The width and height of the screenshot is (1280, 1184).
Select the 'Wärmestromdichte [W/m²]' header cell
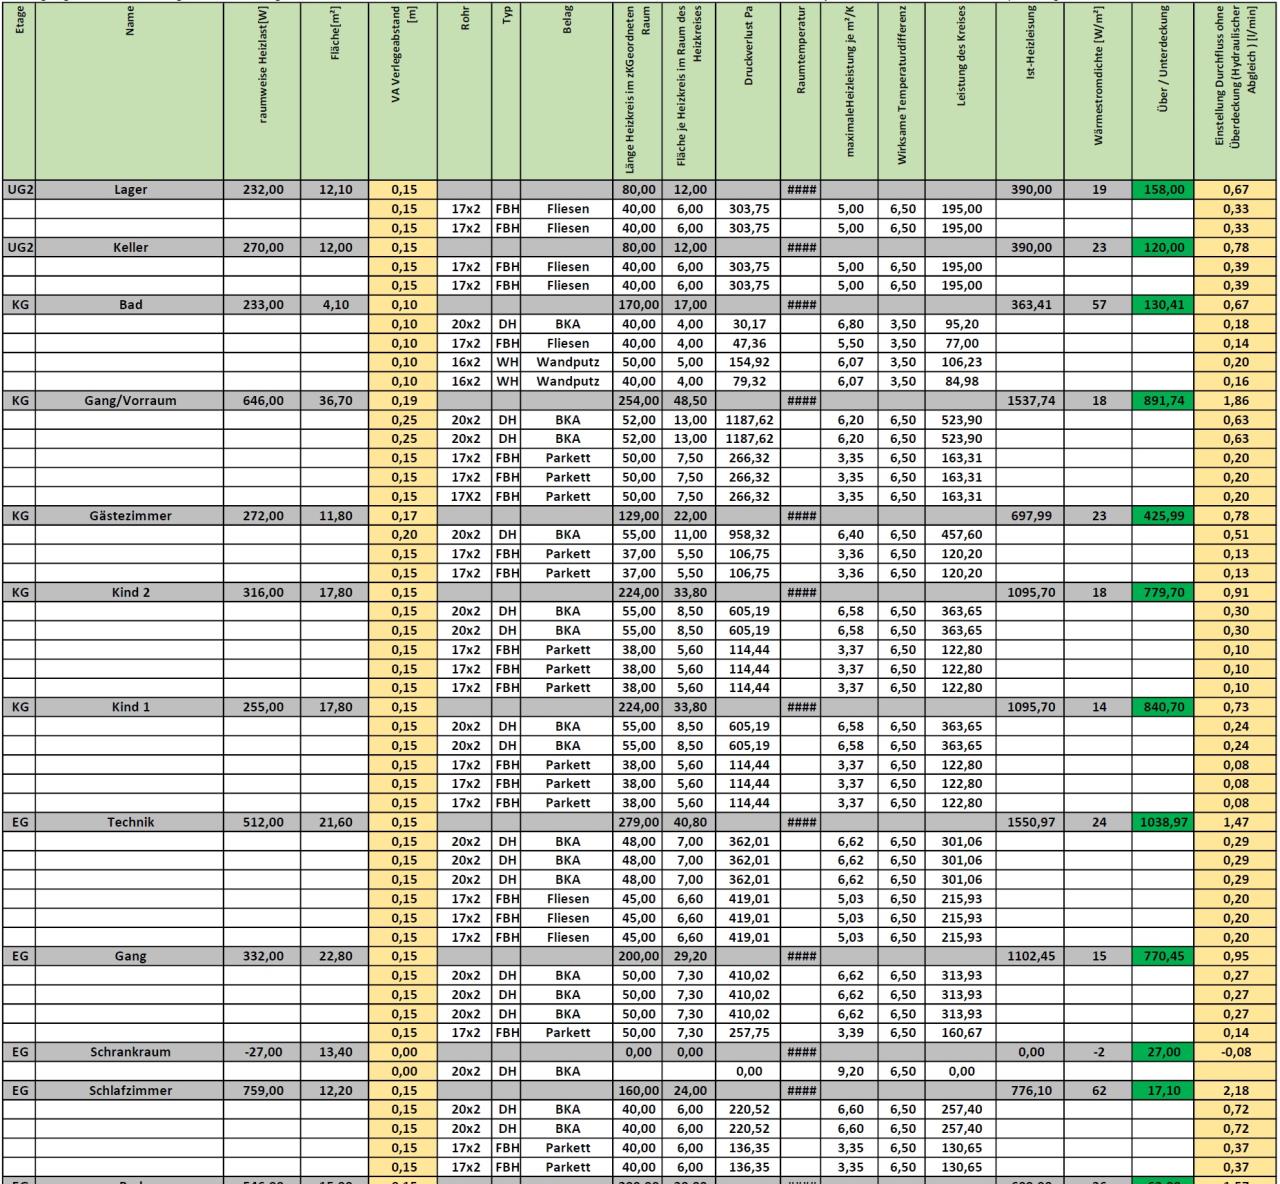click(1099, 90)
